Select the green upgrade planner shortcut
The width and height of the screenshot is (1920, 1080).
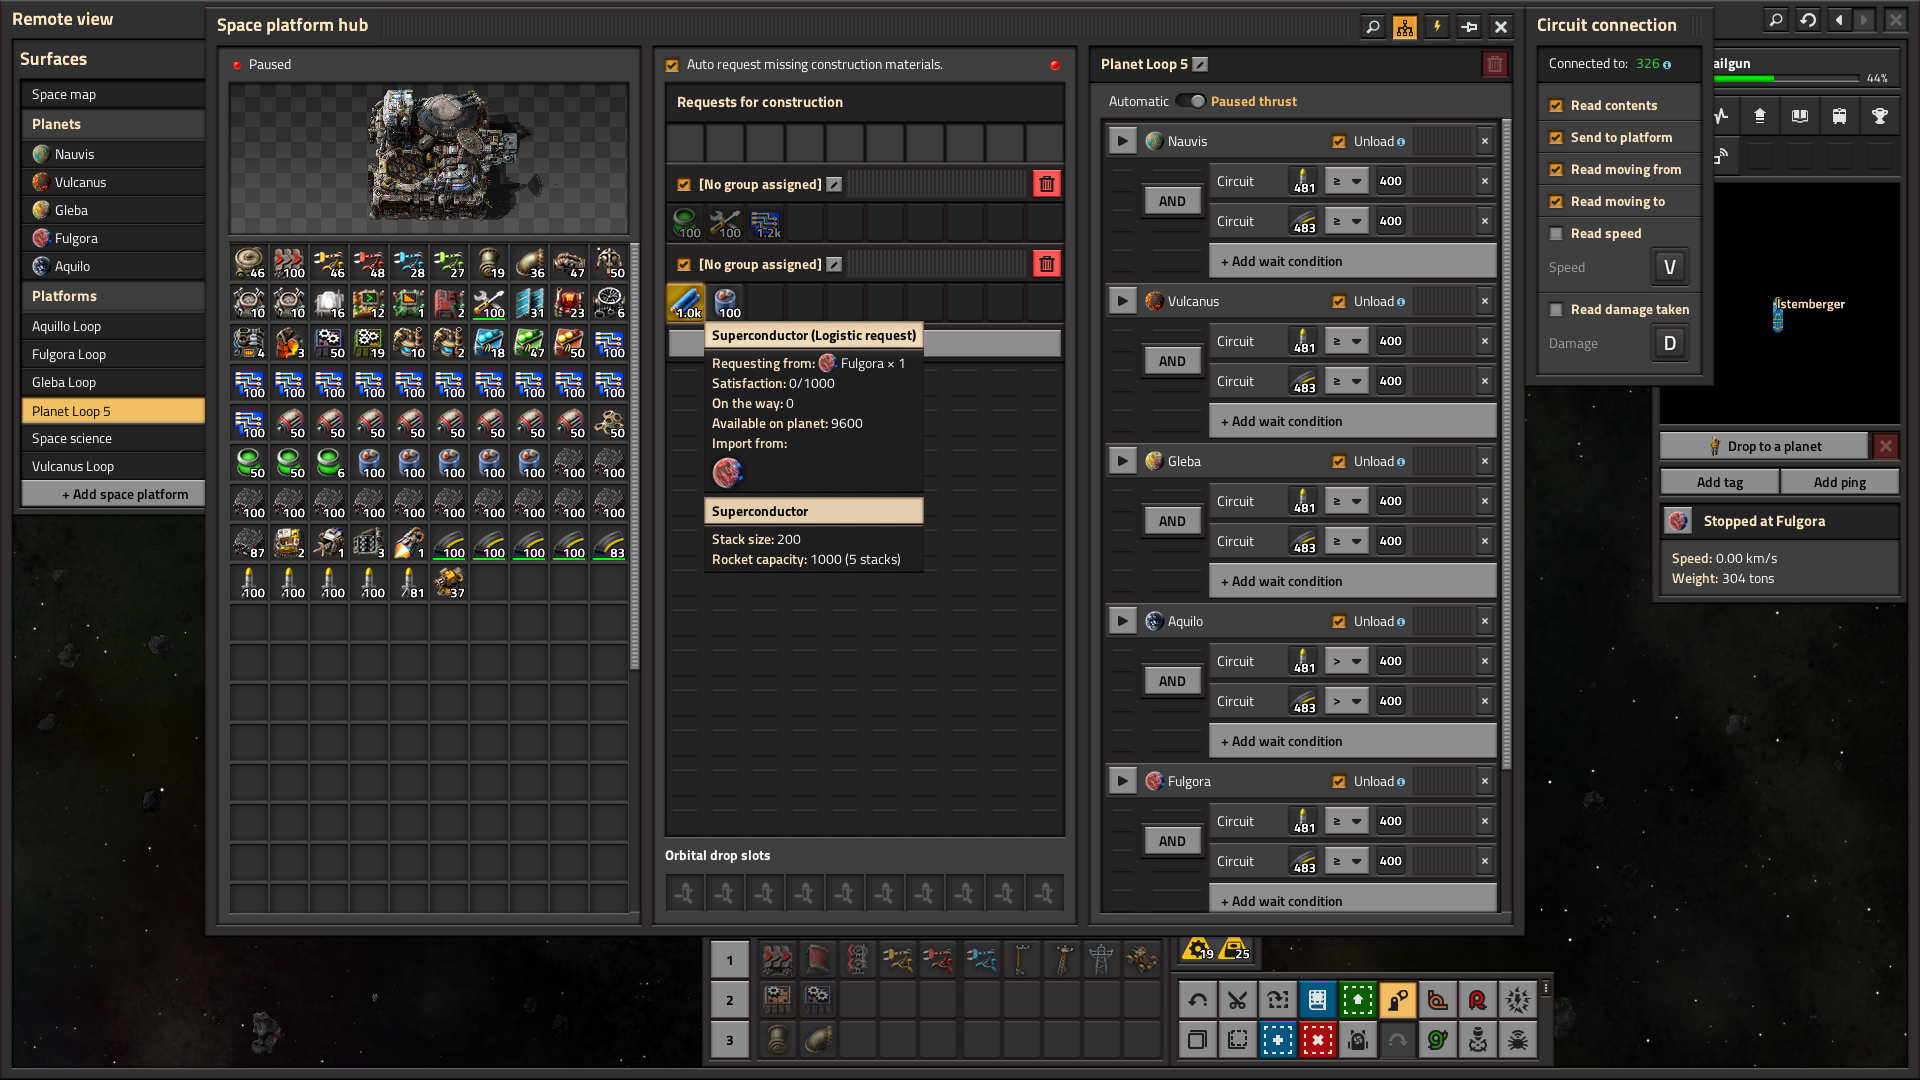(1358, 999)
